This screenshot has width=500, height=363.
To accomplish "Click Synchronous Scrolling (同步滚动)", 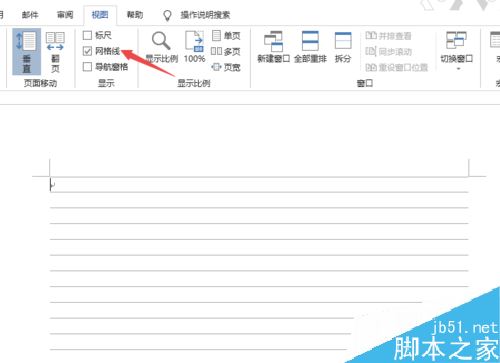I will tap(388, 52).
